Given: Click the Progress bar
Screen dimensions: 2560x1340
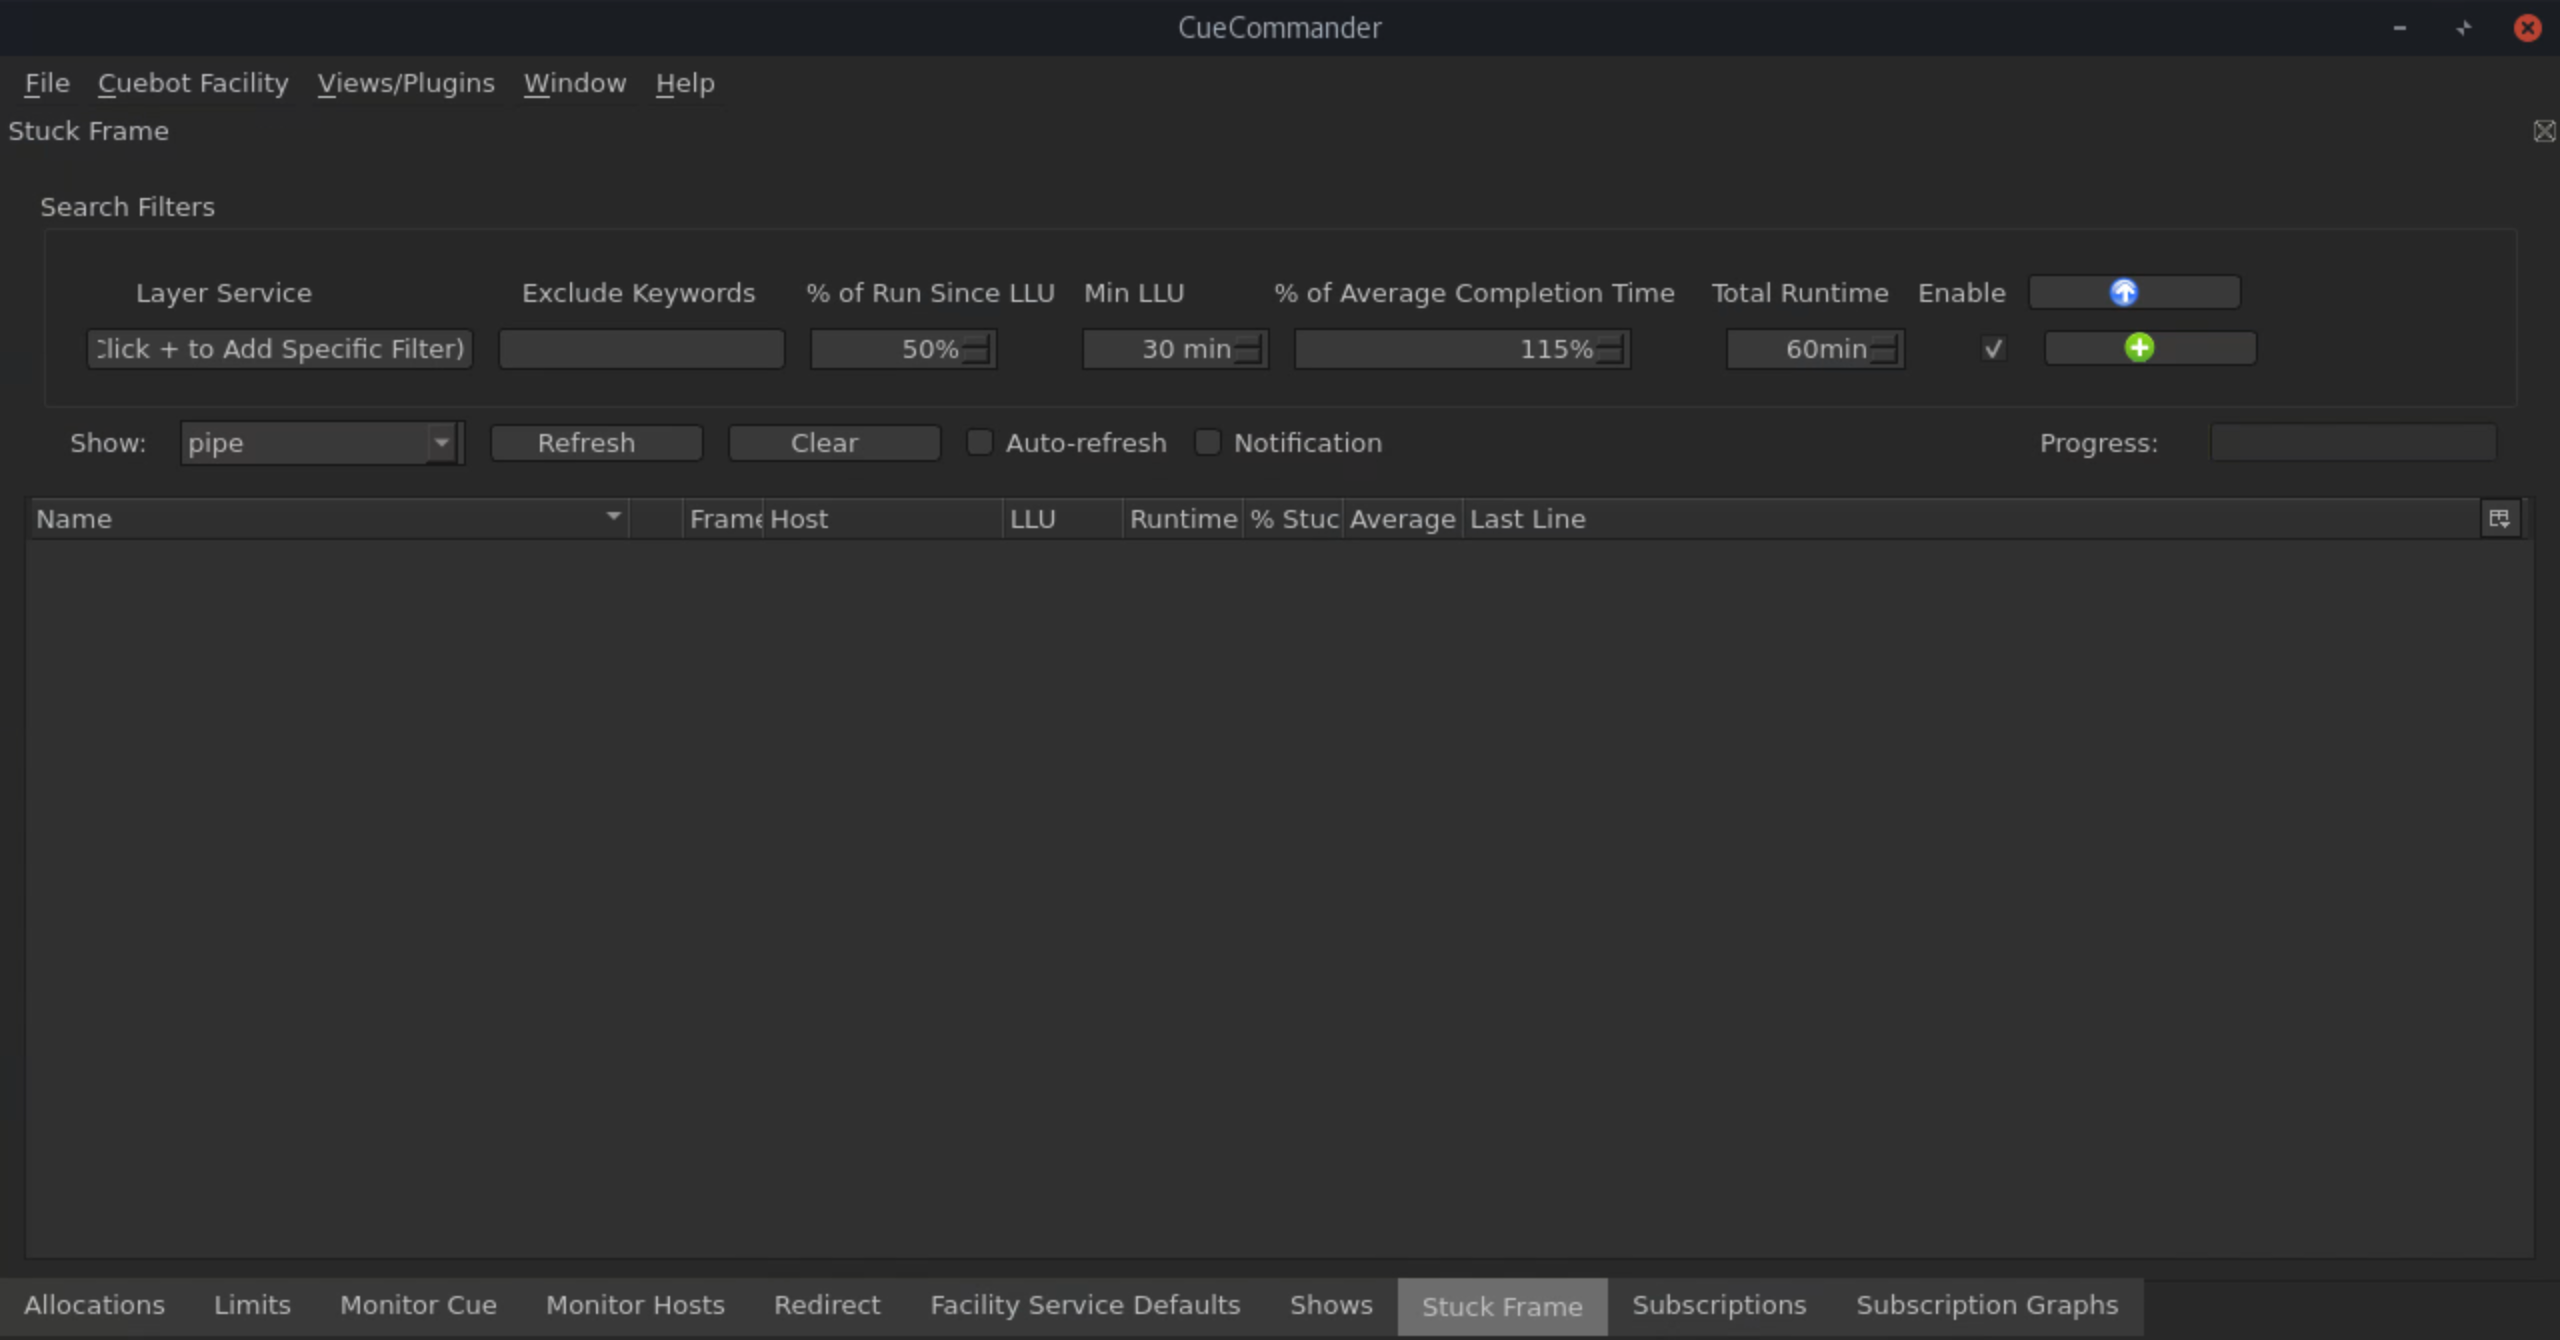Looking at the screenshot, I should pyautogui.click(x=2353, y=443).
